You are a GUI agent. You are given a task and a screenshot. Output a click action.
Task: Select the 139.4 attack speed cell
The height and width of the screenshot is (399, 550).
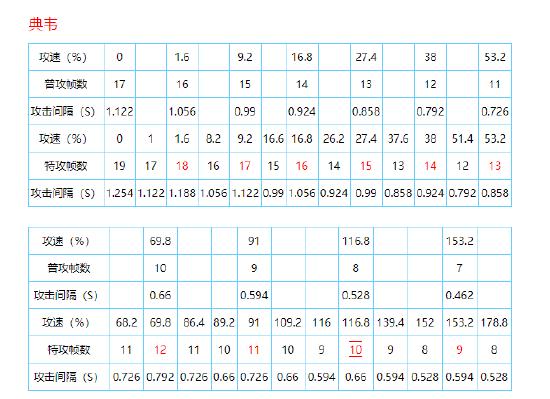click(390, 322)
